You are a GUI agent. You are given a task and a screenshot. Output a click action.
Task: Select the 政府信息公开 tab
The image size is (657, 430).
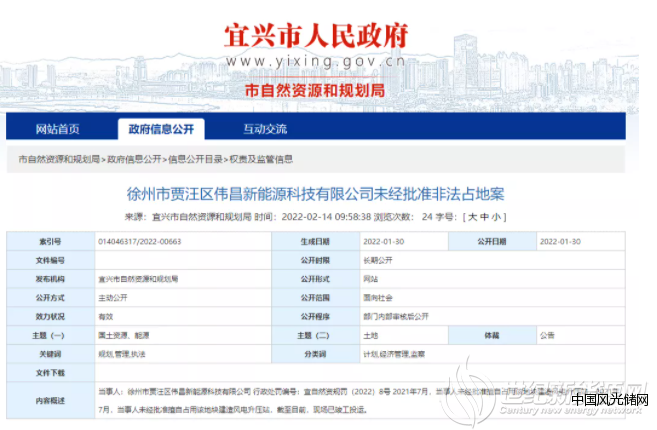tap(161, 129)
